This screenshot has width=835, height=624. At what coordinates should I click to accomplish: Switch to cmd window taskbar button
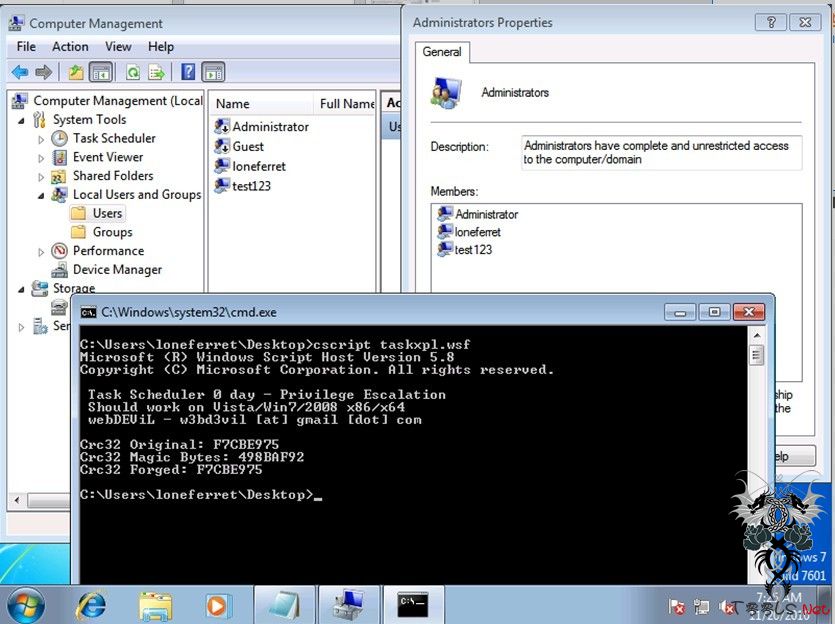tap(413, 605)
